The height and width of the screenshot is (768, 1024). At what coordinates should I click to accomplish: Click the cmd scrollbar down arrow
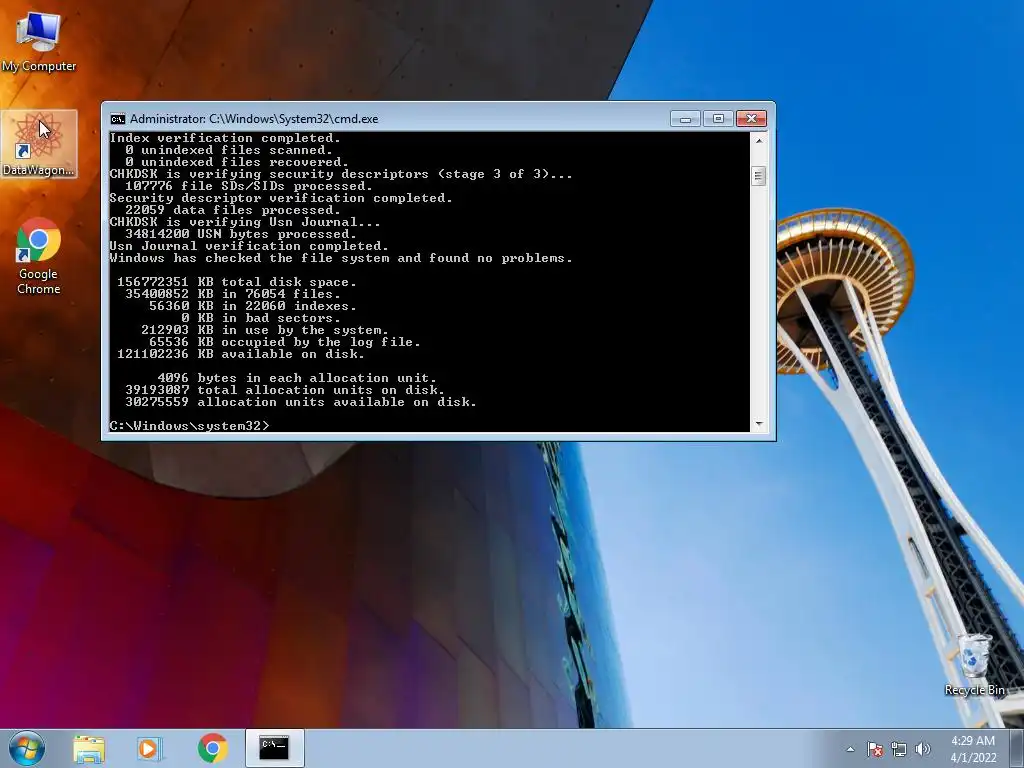(758, 424)
